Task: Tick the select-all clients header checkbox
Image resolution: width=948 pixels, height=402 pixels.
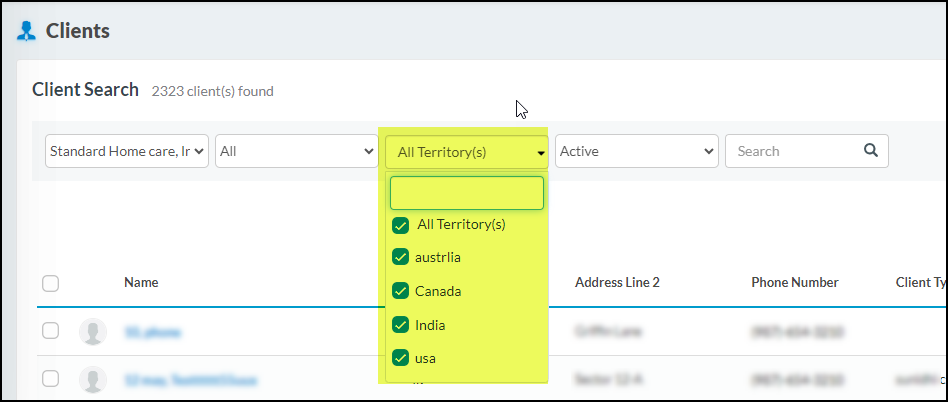Action: pos(51,283)
